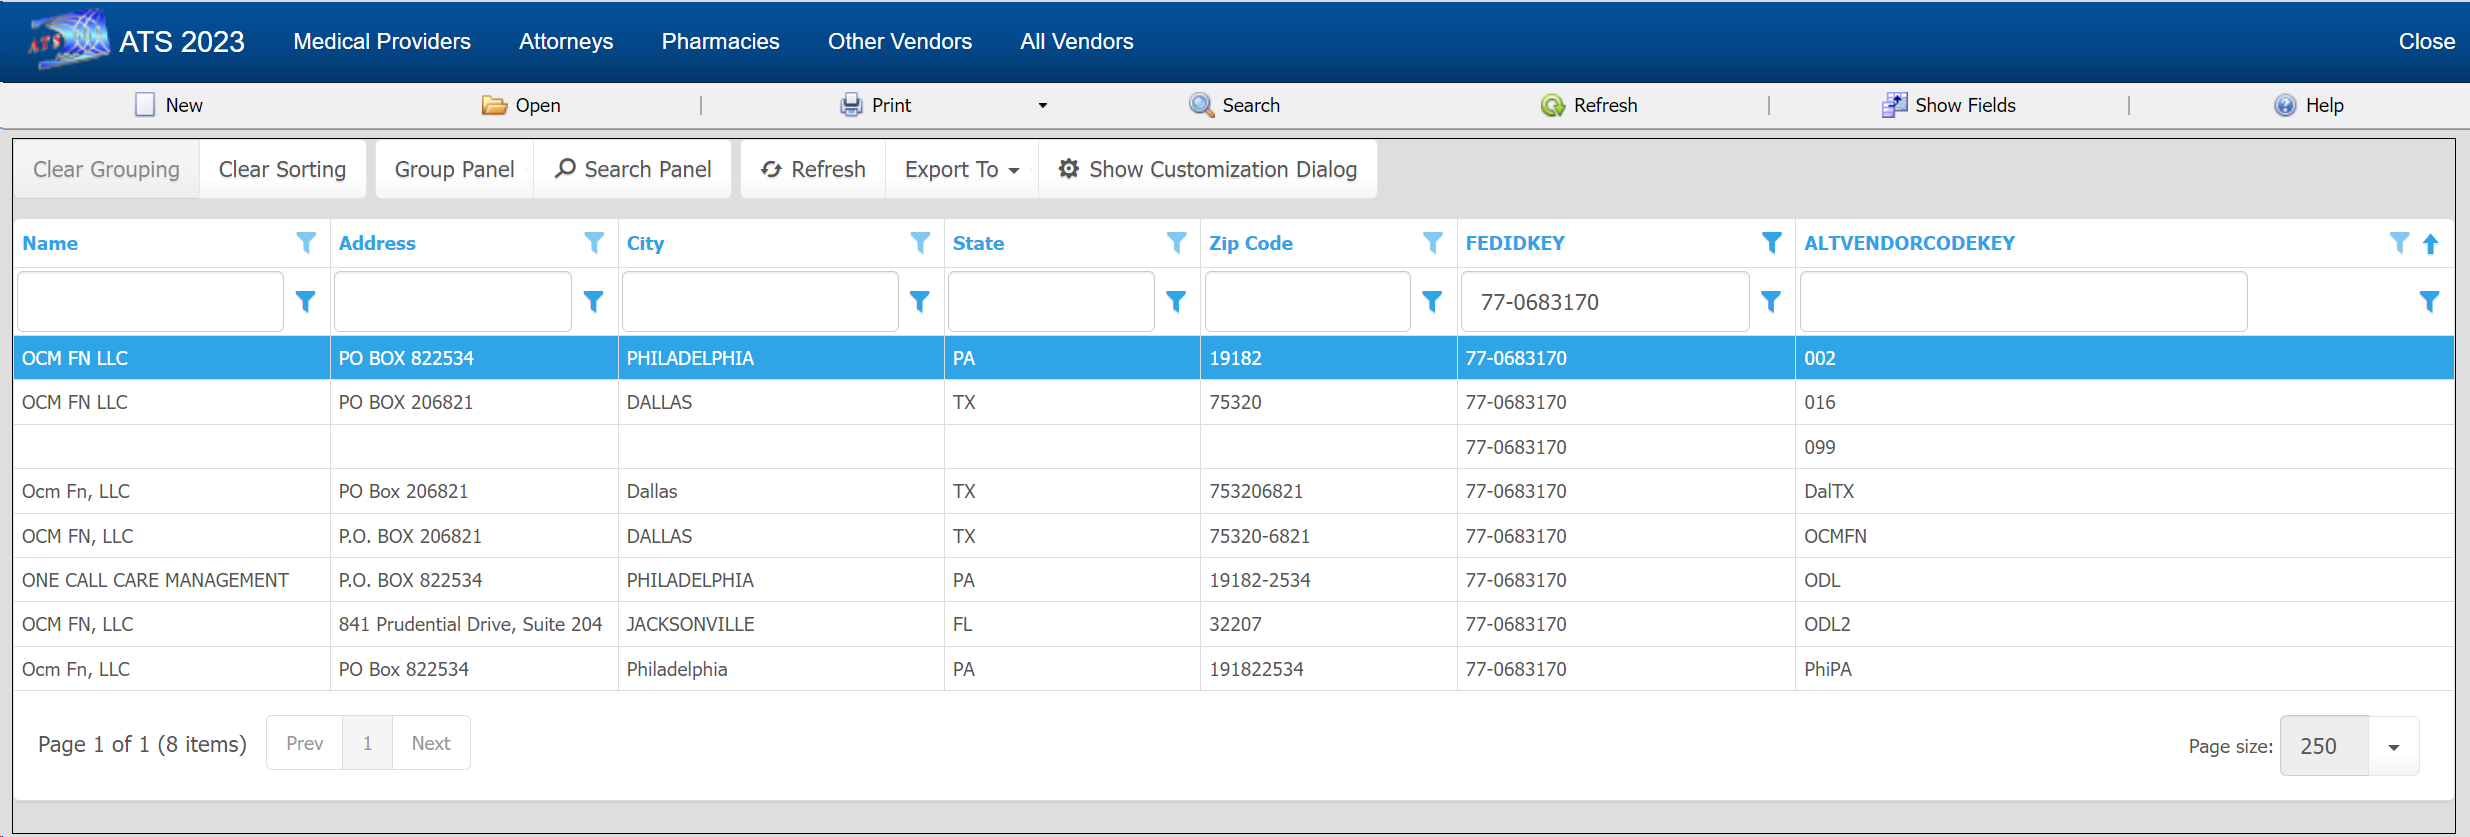
Task: Expand the Print dropdown arrow
Action: pos(1042,105)
